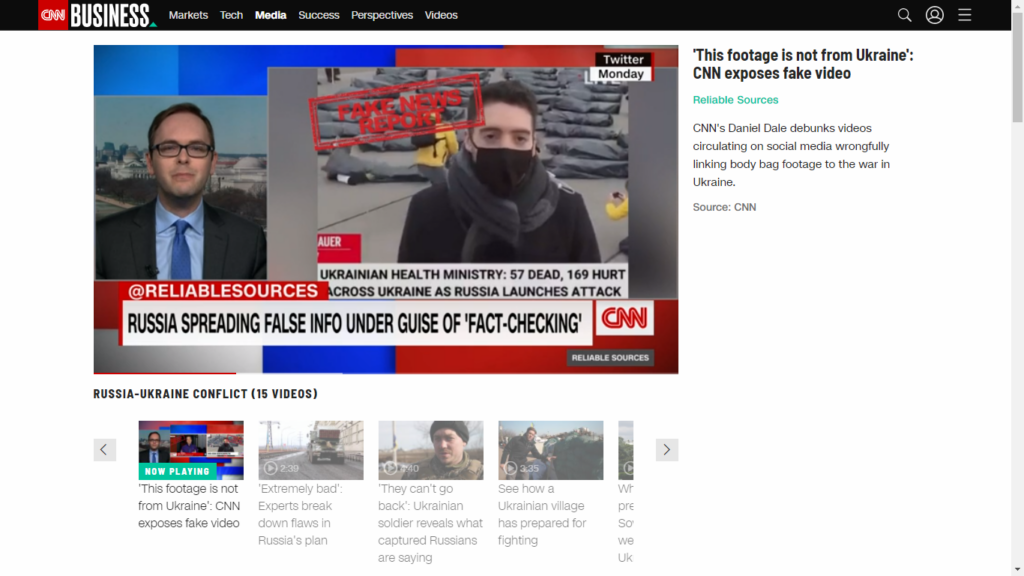Open "See how a Ukrainian village" title
The image size is (1024, 576).
click(542, 515)
